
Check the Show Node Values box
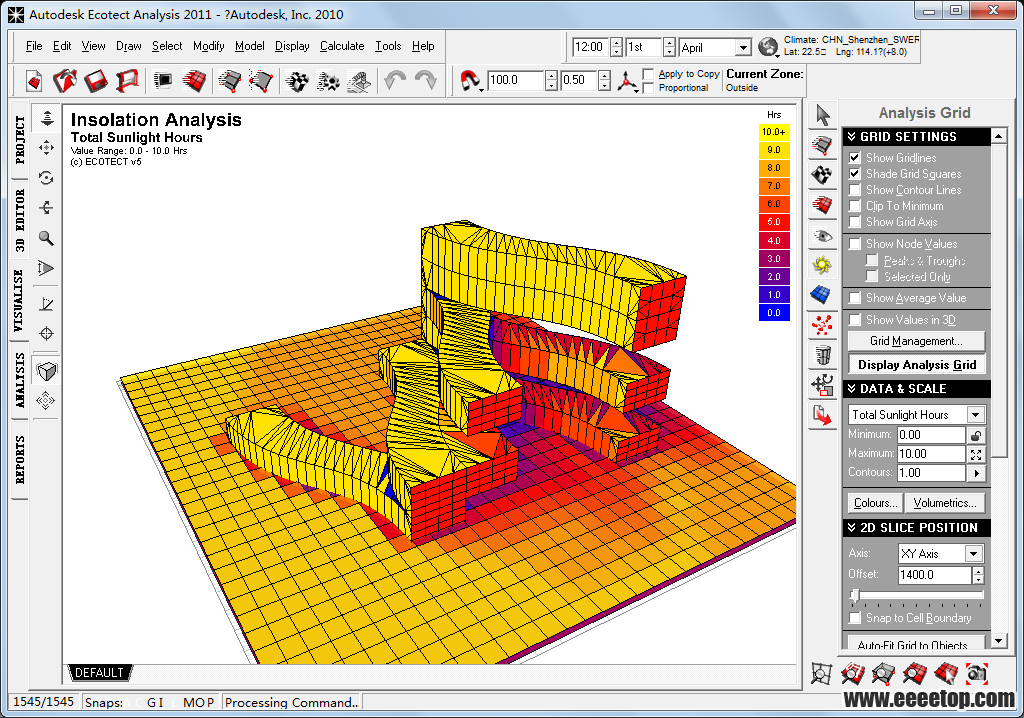(x=855, y=244)
